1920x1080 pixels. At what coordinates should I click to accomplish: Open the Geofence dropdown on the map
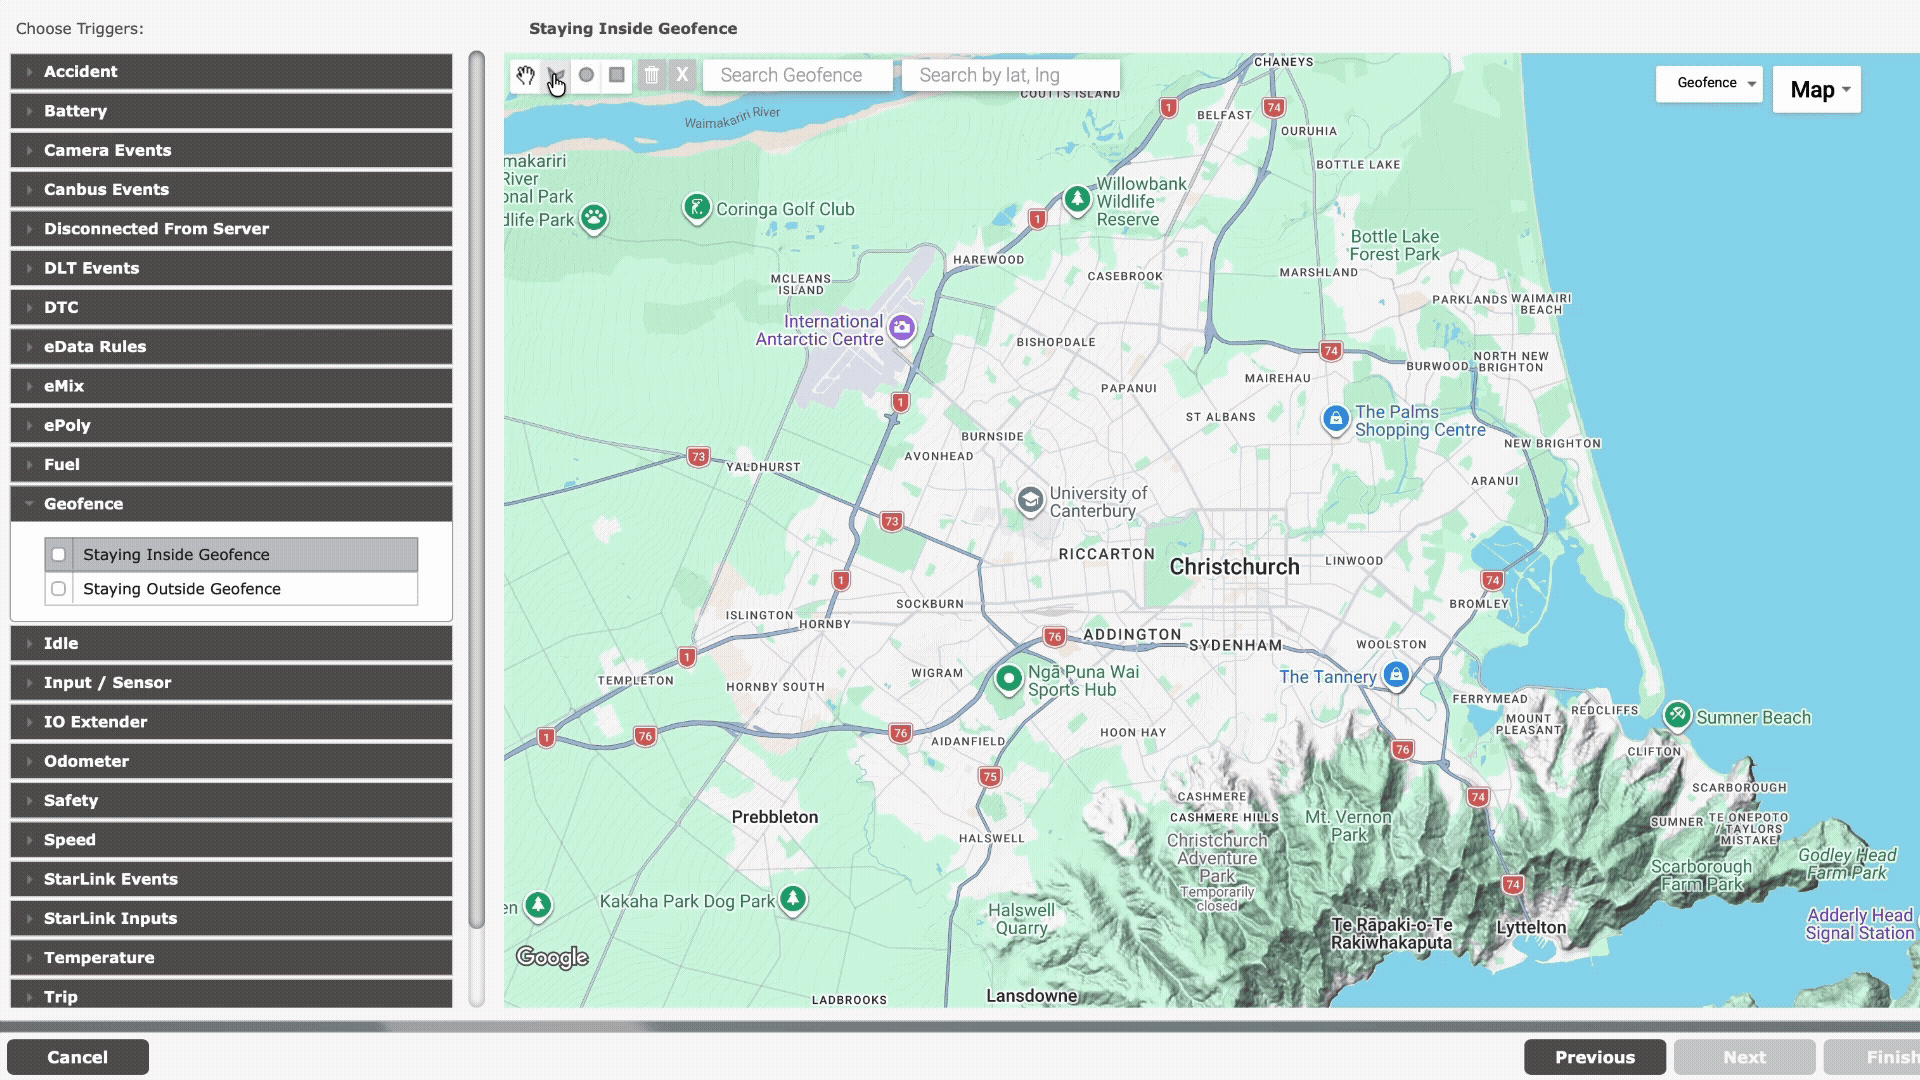pyautogui.click(x=1709, y=83)
